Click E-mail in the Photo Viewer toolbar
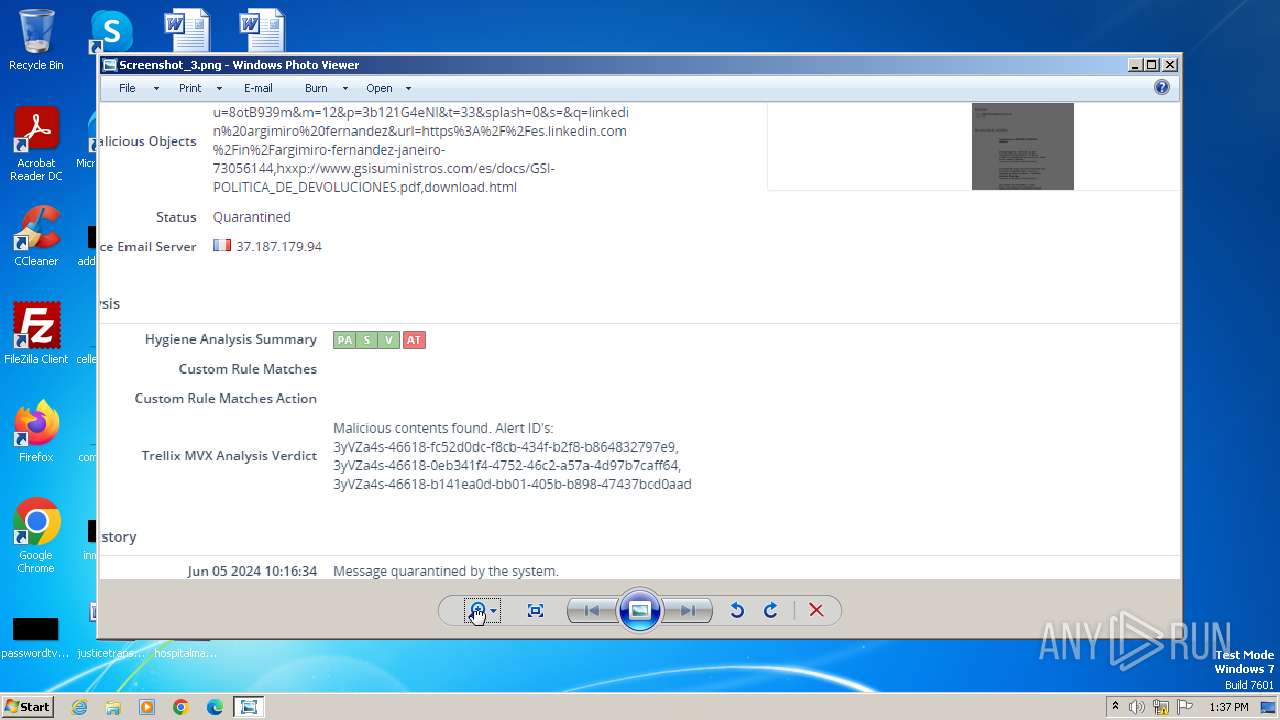Image resolution: width=1280 pixels, height=720 pixels. point(258,88)
